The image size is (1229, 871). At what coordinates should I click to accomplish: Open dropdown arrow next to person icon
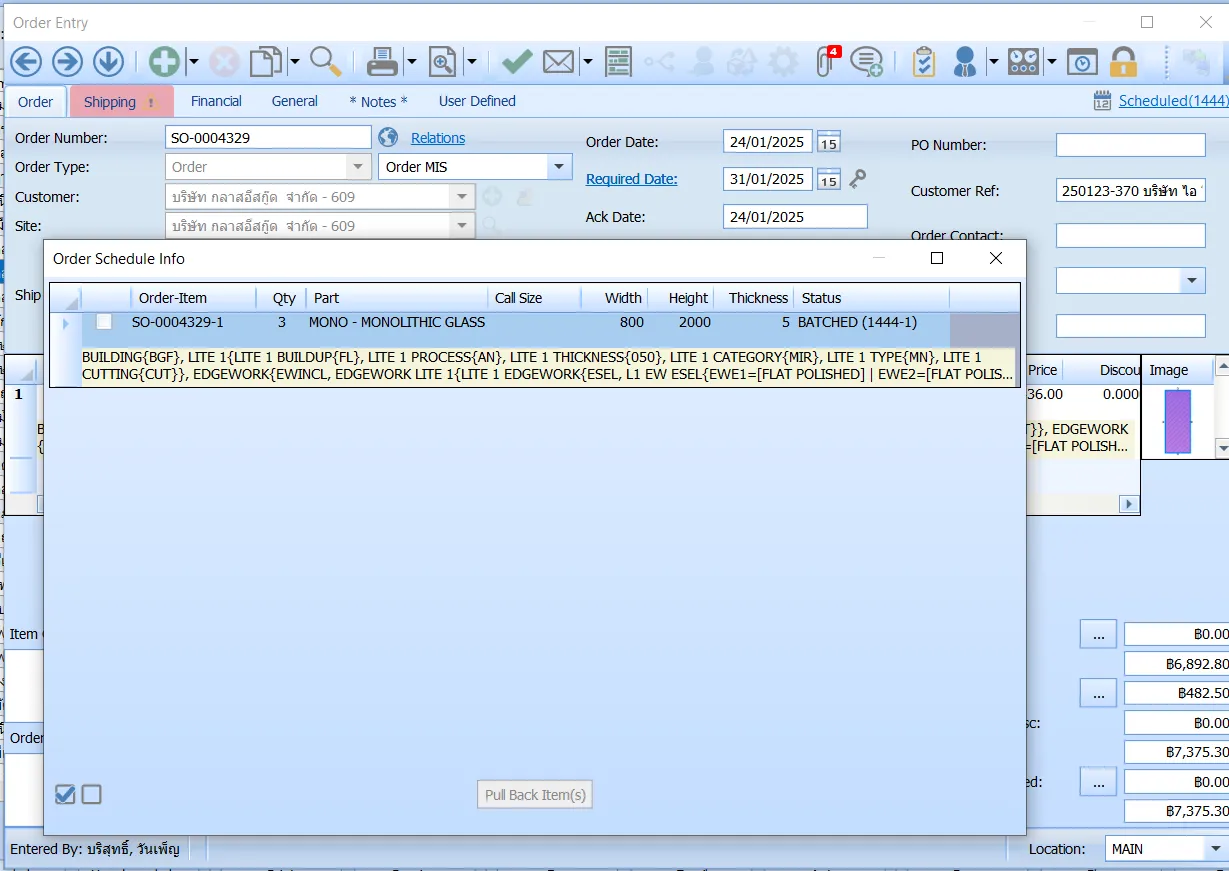tap(993, 62)
